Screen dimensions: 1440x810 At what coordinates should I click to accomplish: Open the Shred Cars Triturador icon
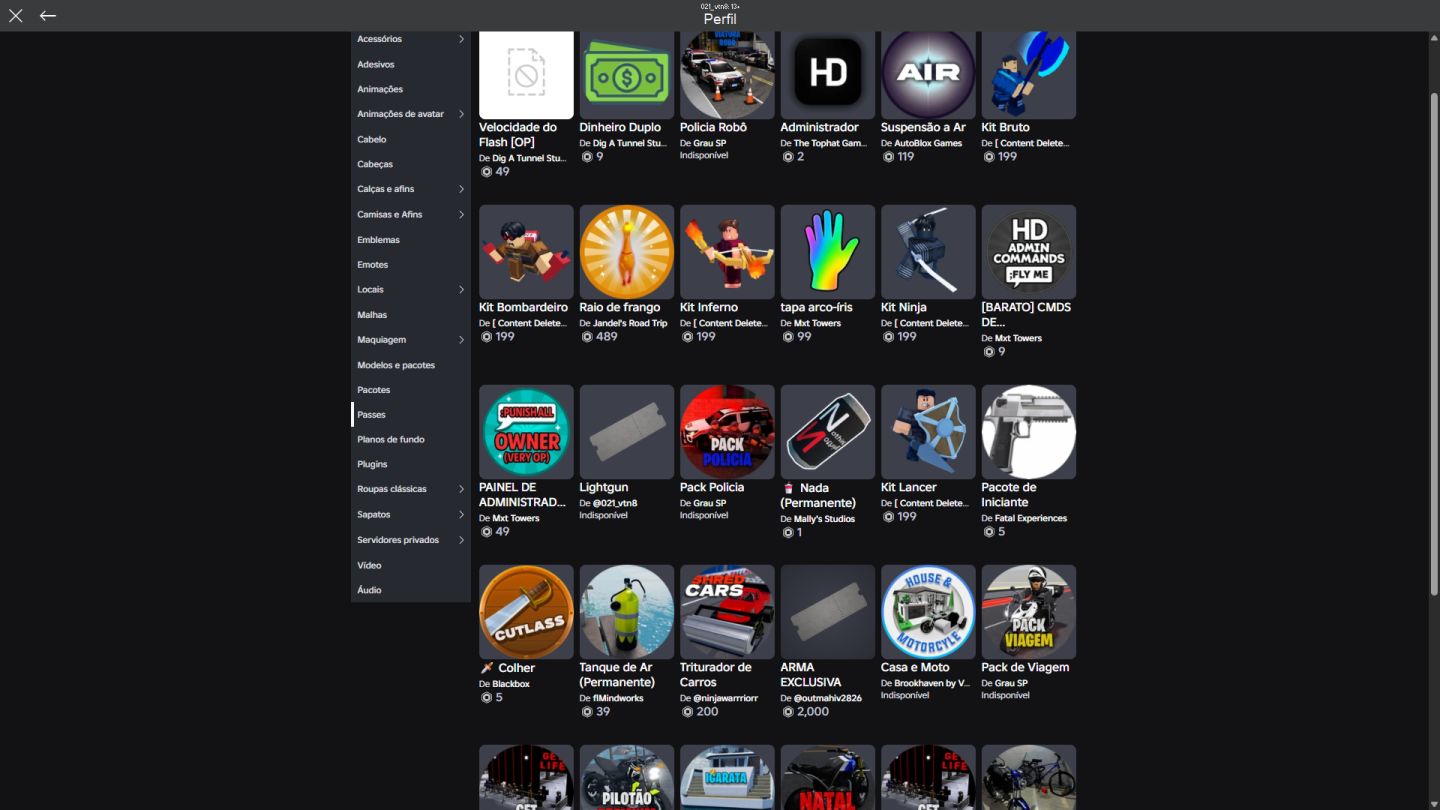(727, 612)
